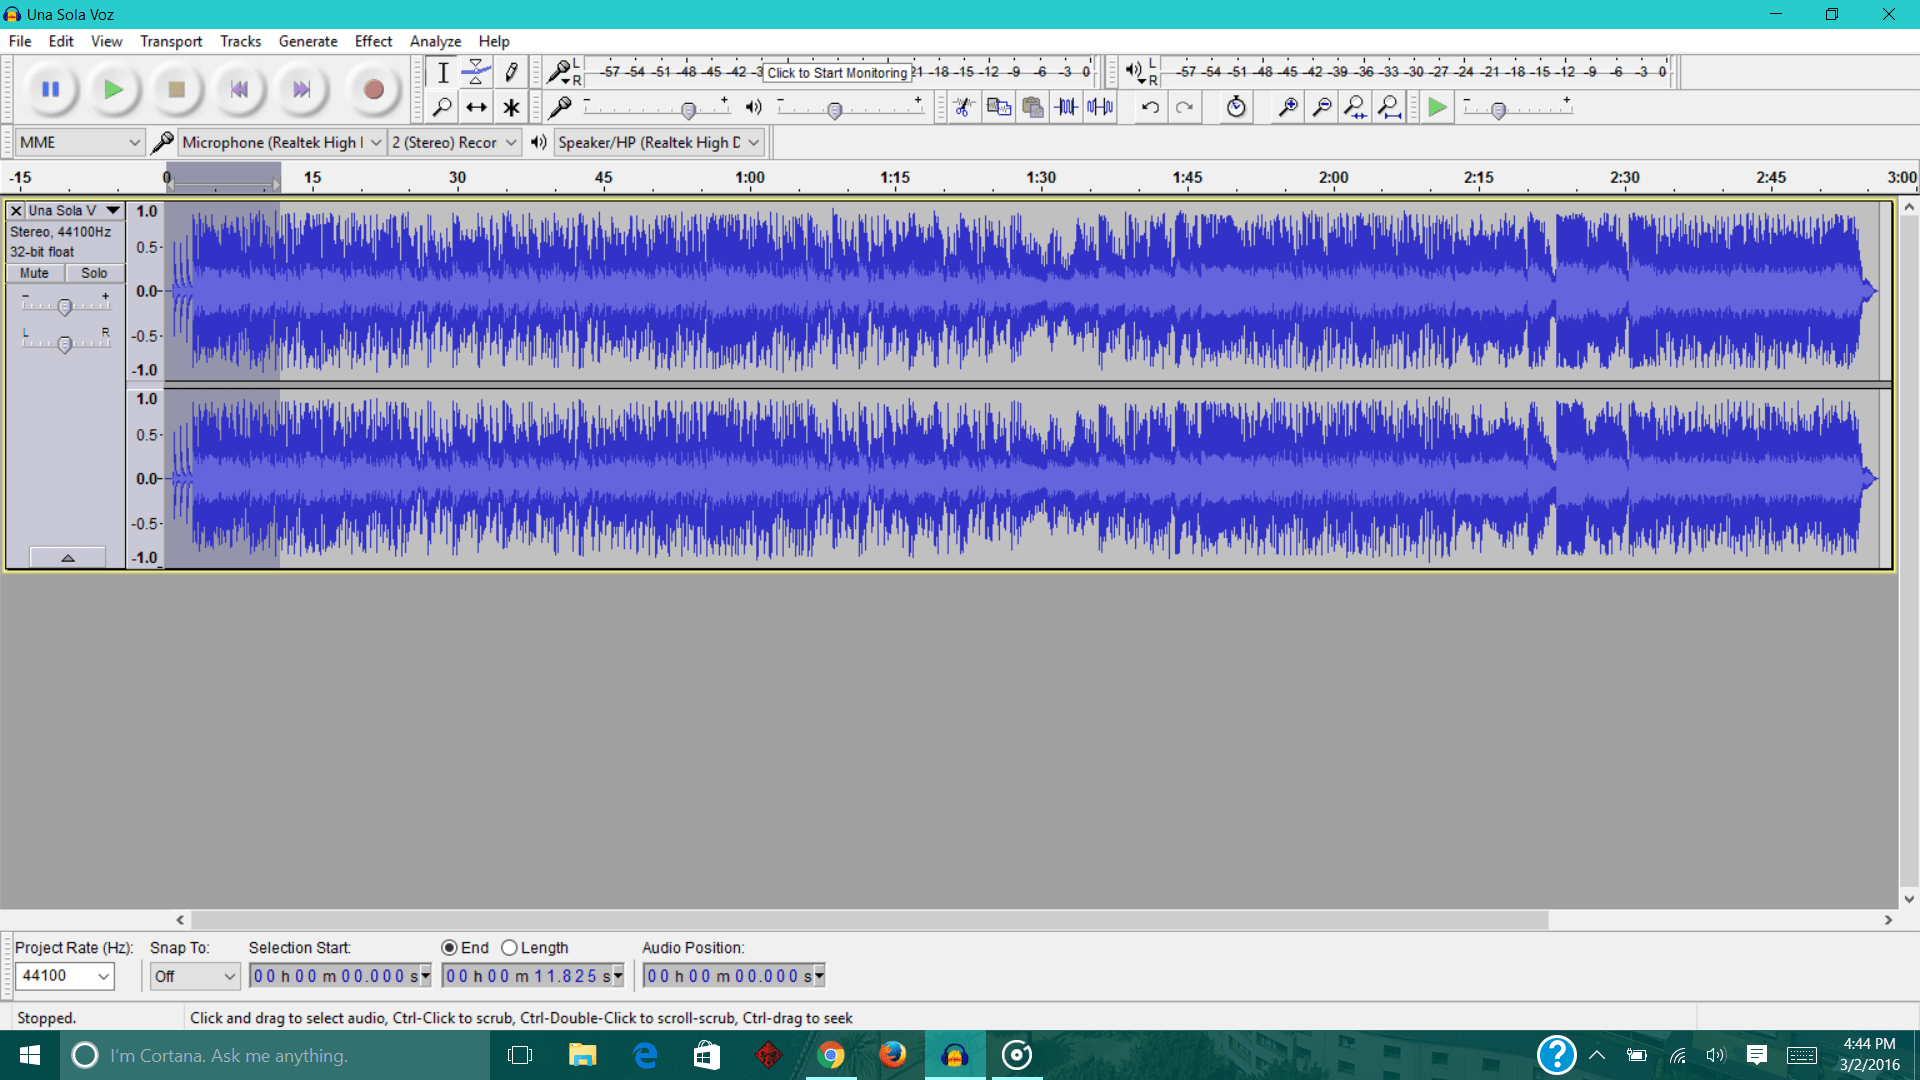Click the Undo arrow icon
Image resolution: width=1920 pixels, height=1080 pixels.
tap(1150, 107)
